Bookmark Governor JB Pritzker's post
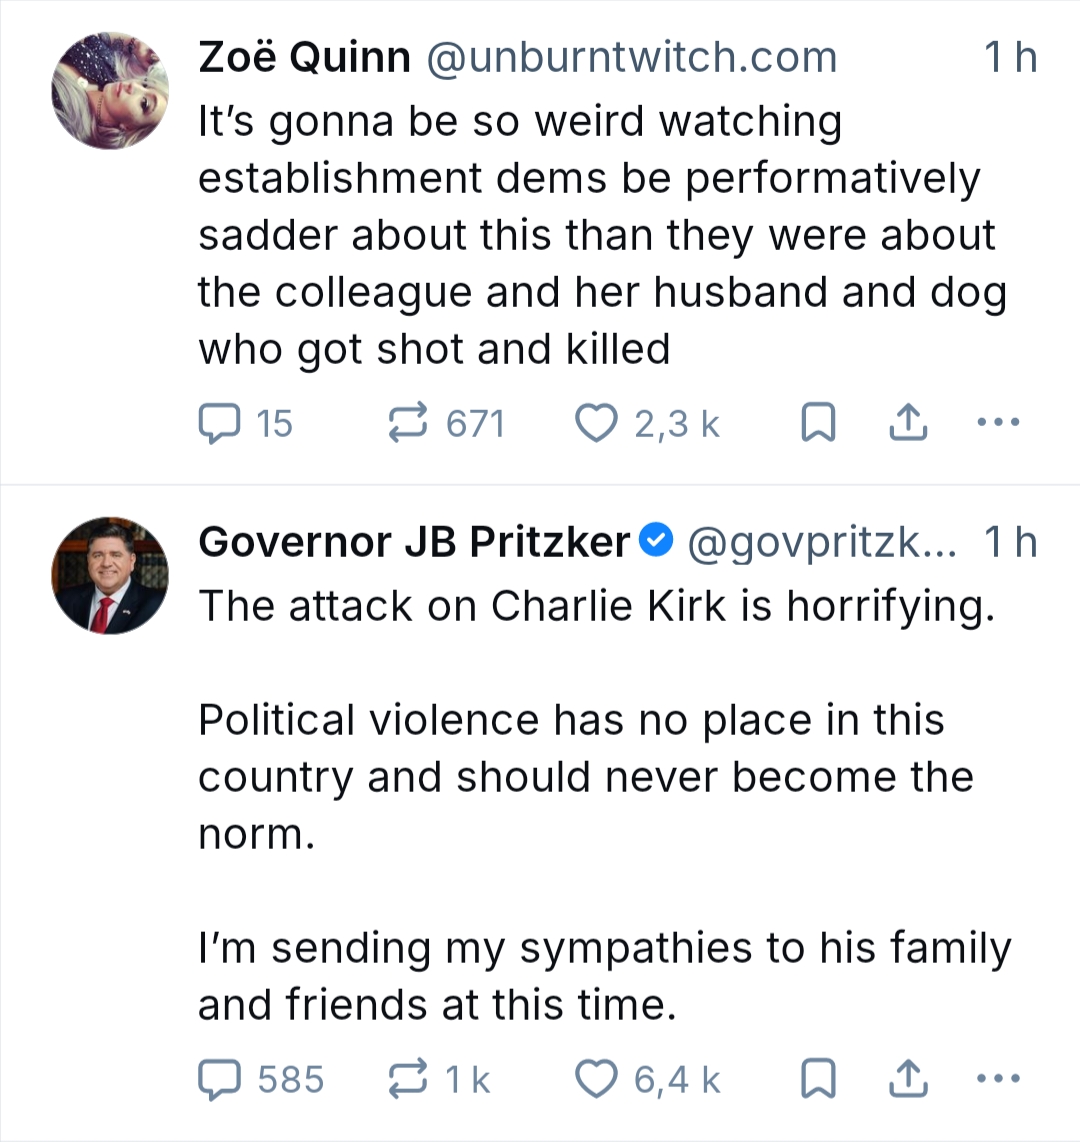The height and width of the screenshot is (1142, 1080). [x=818, y=1081]
